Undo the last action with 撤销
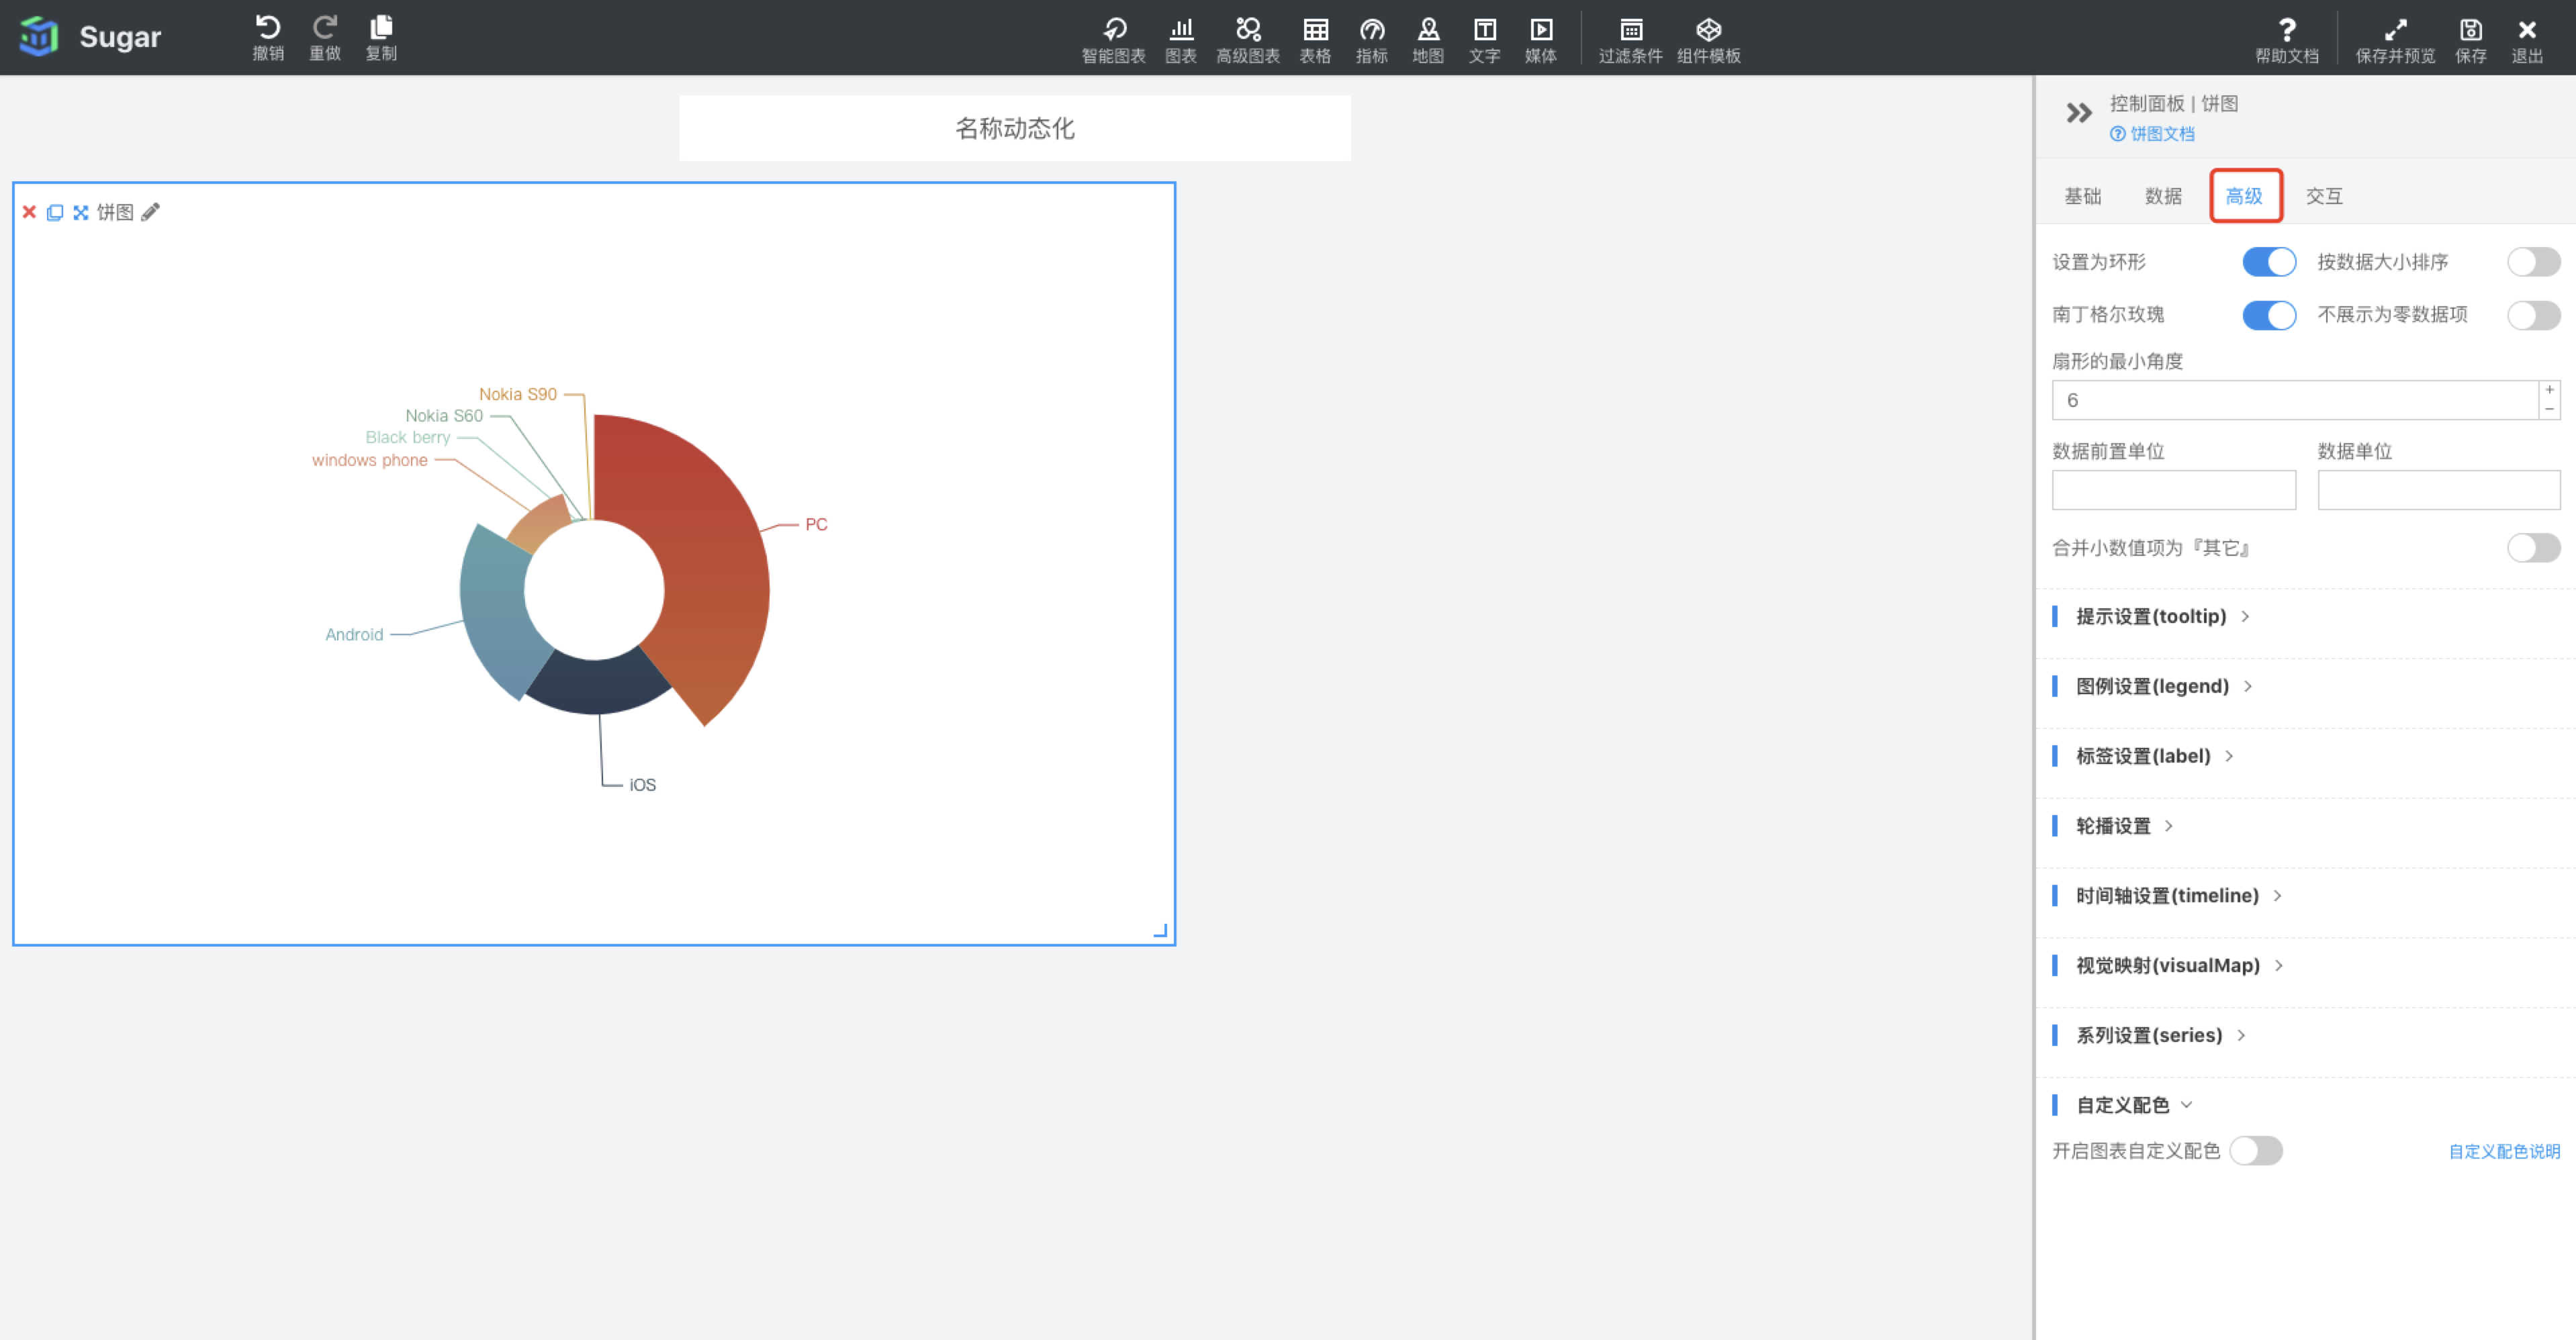 pyautogui.click(x=268, y=38)
